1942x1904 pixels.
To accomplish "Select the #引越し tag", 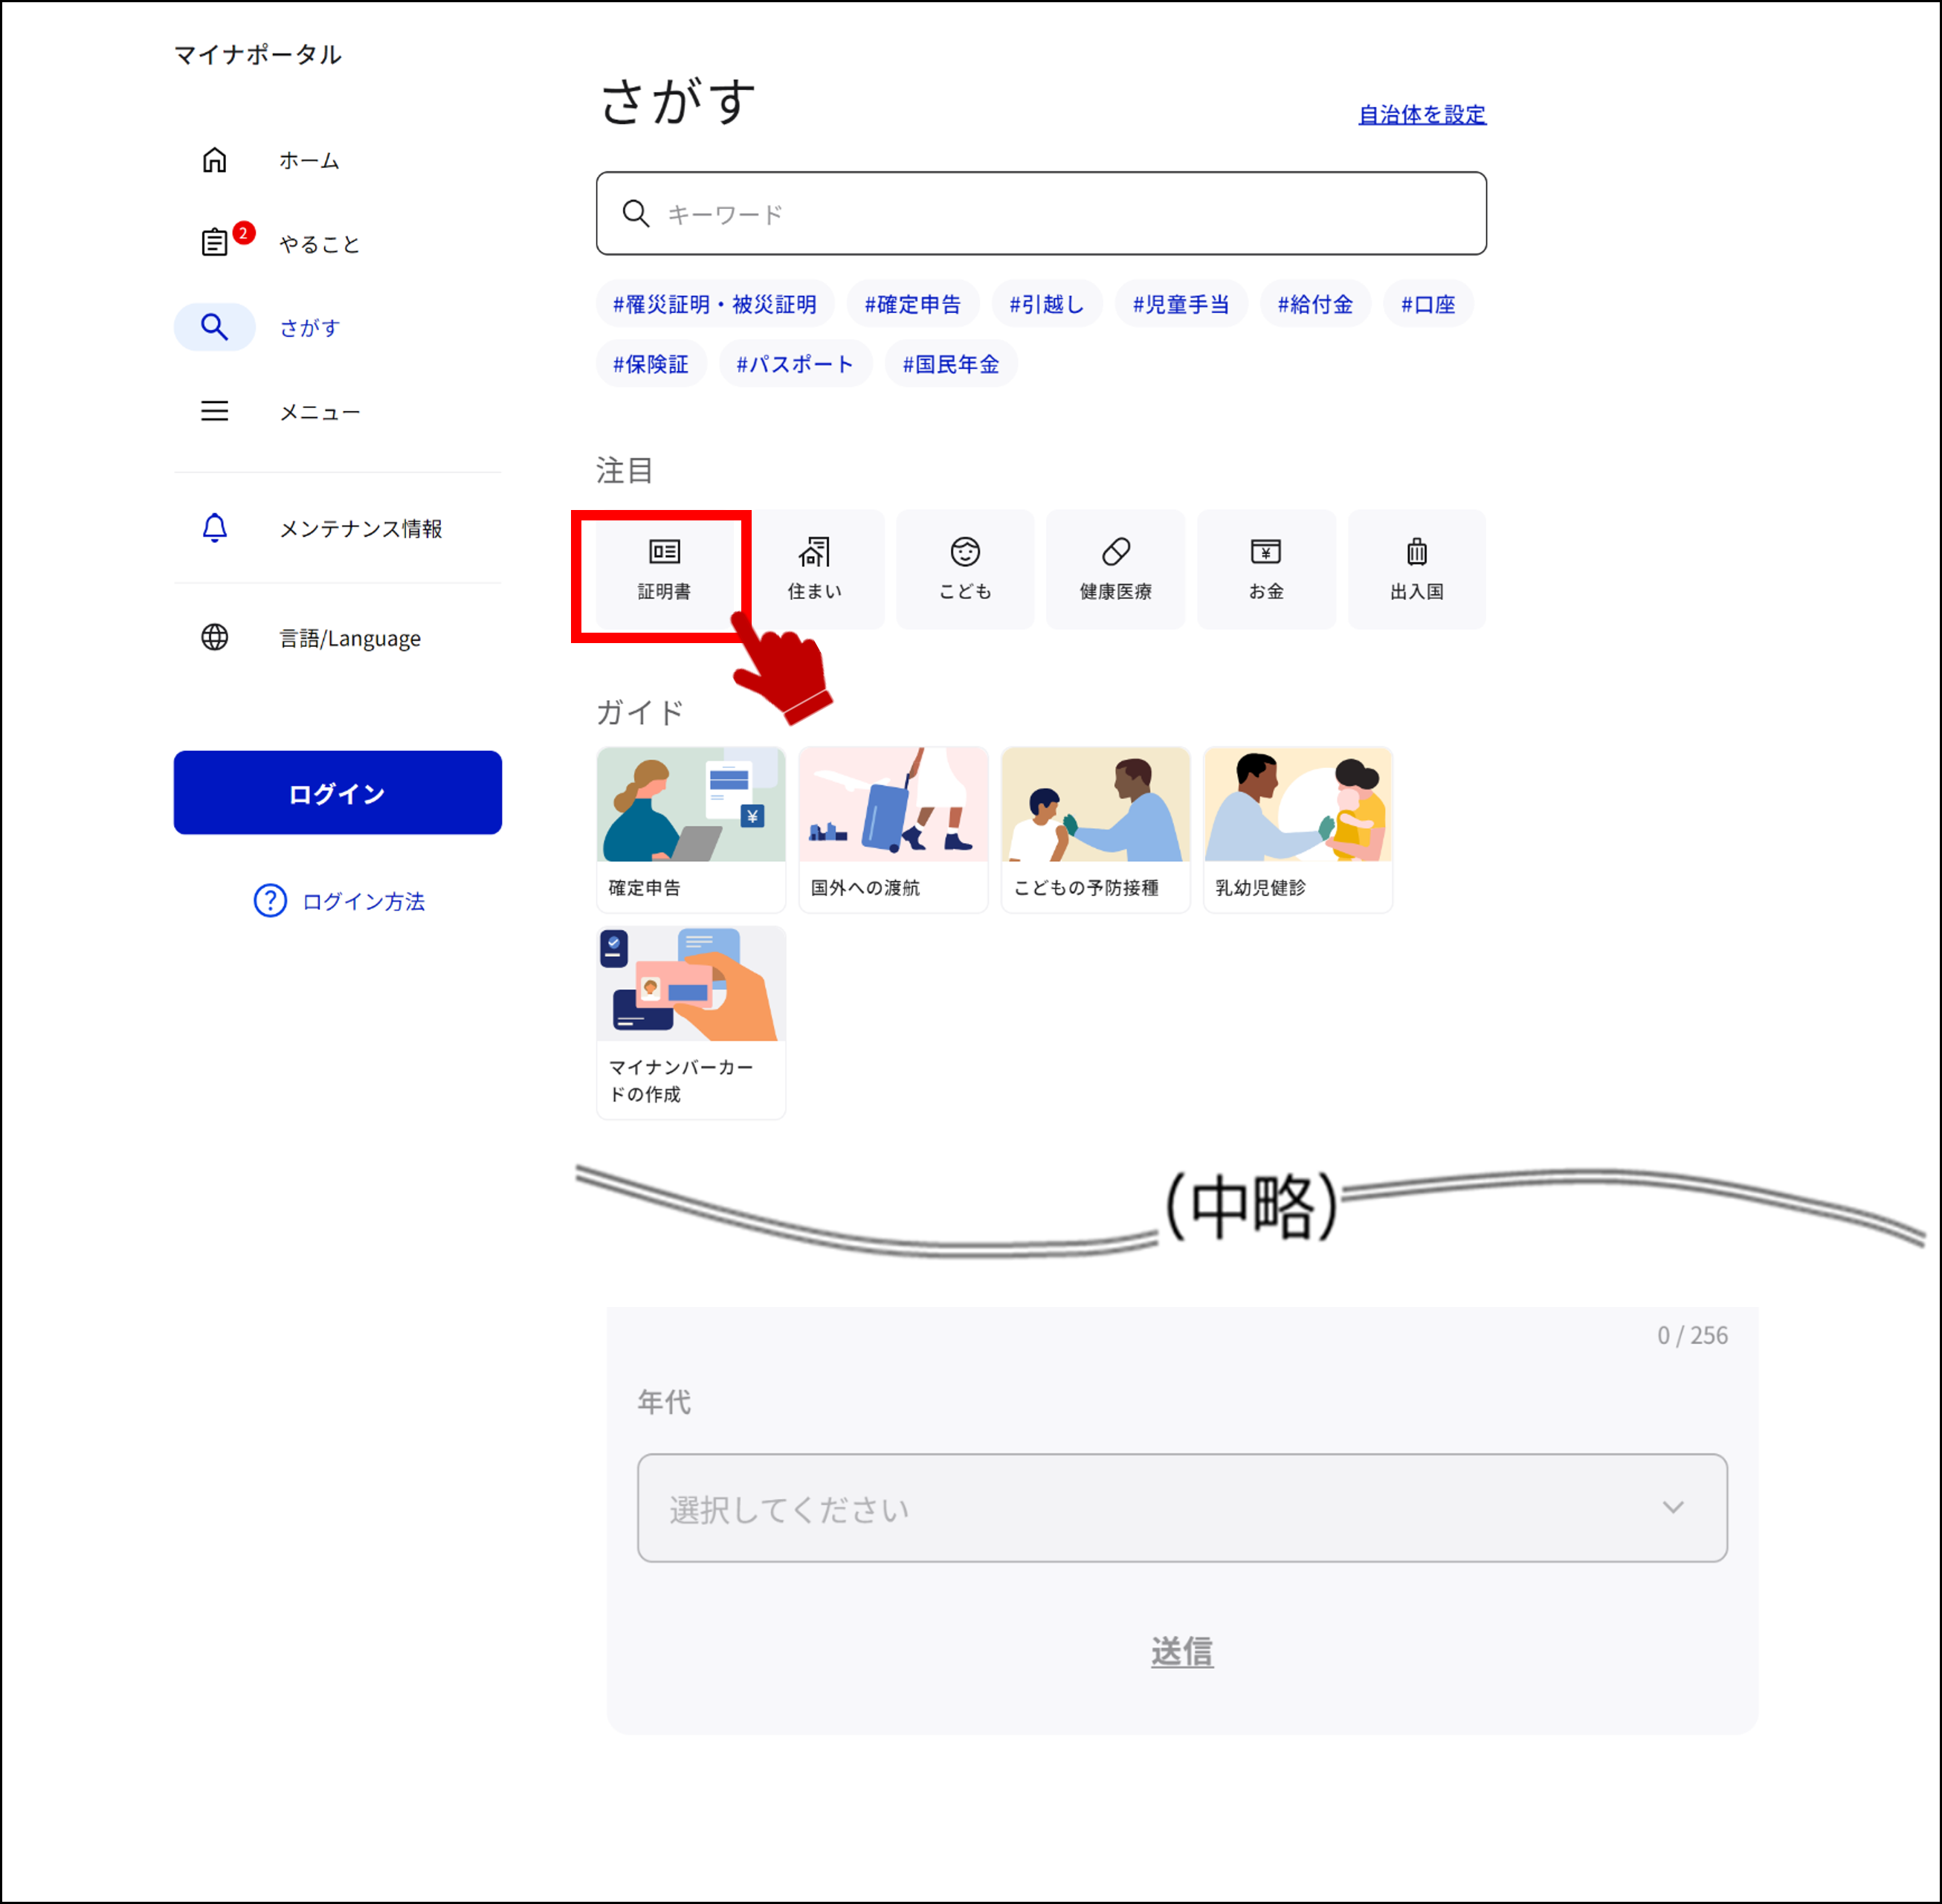I will [x=1047, y=304].
